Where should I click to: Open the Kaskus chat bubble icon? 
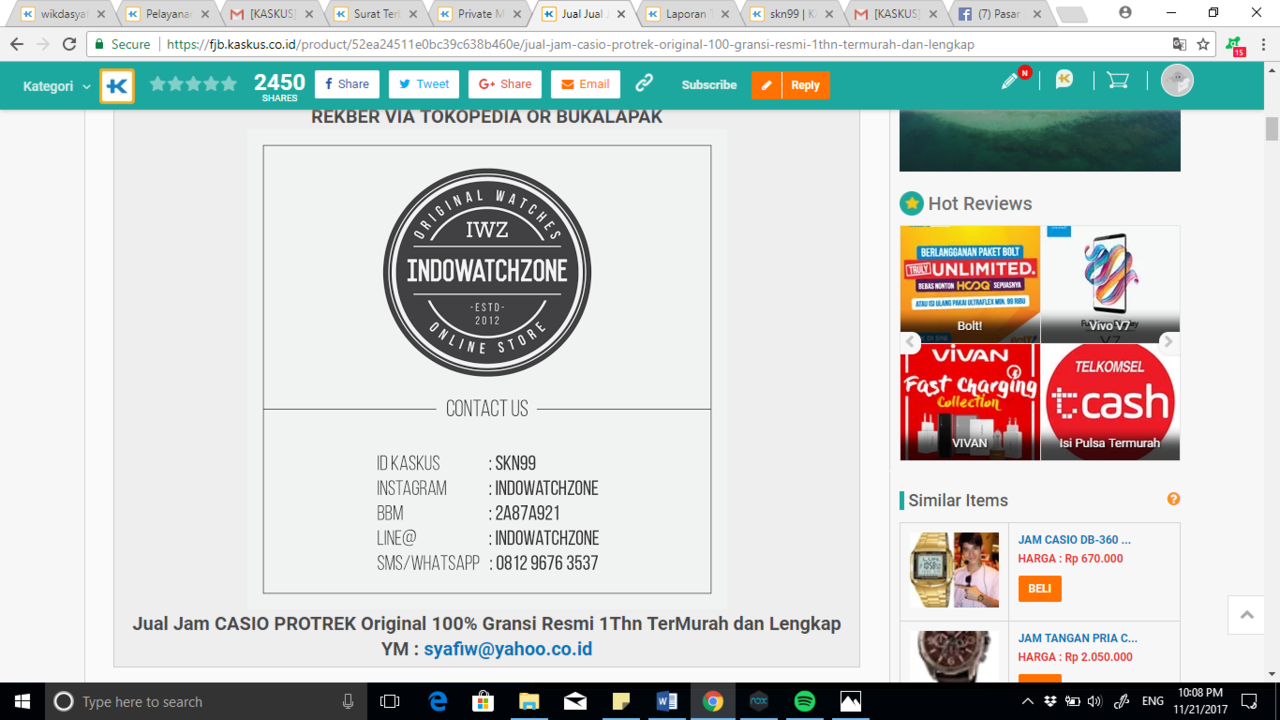[1064, 81]
